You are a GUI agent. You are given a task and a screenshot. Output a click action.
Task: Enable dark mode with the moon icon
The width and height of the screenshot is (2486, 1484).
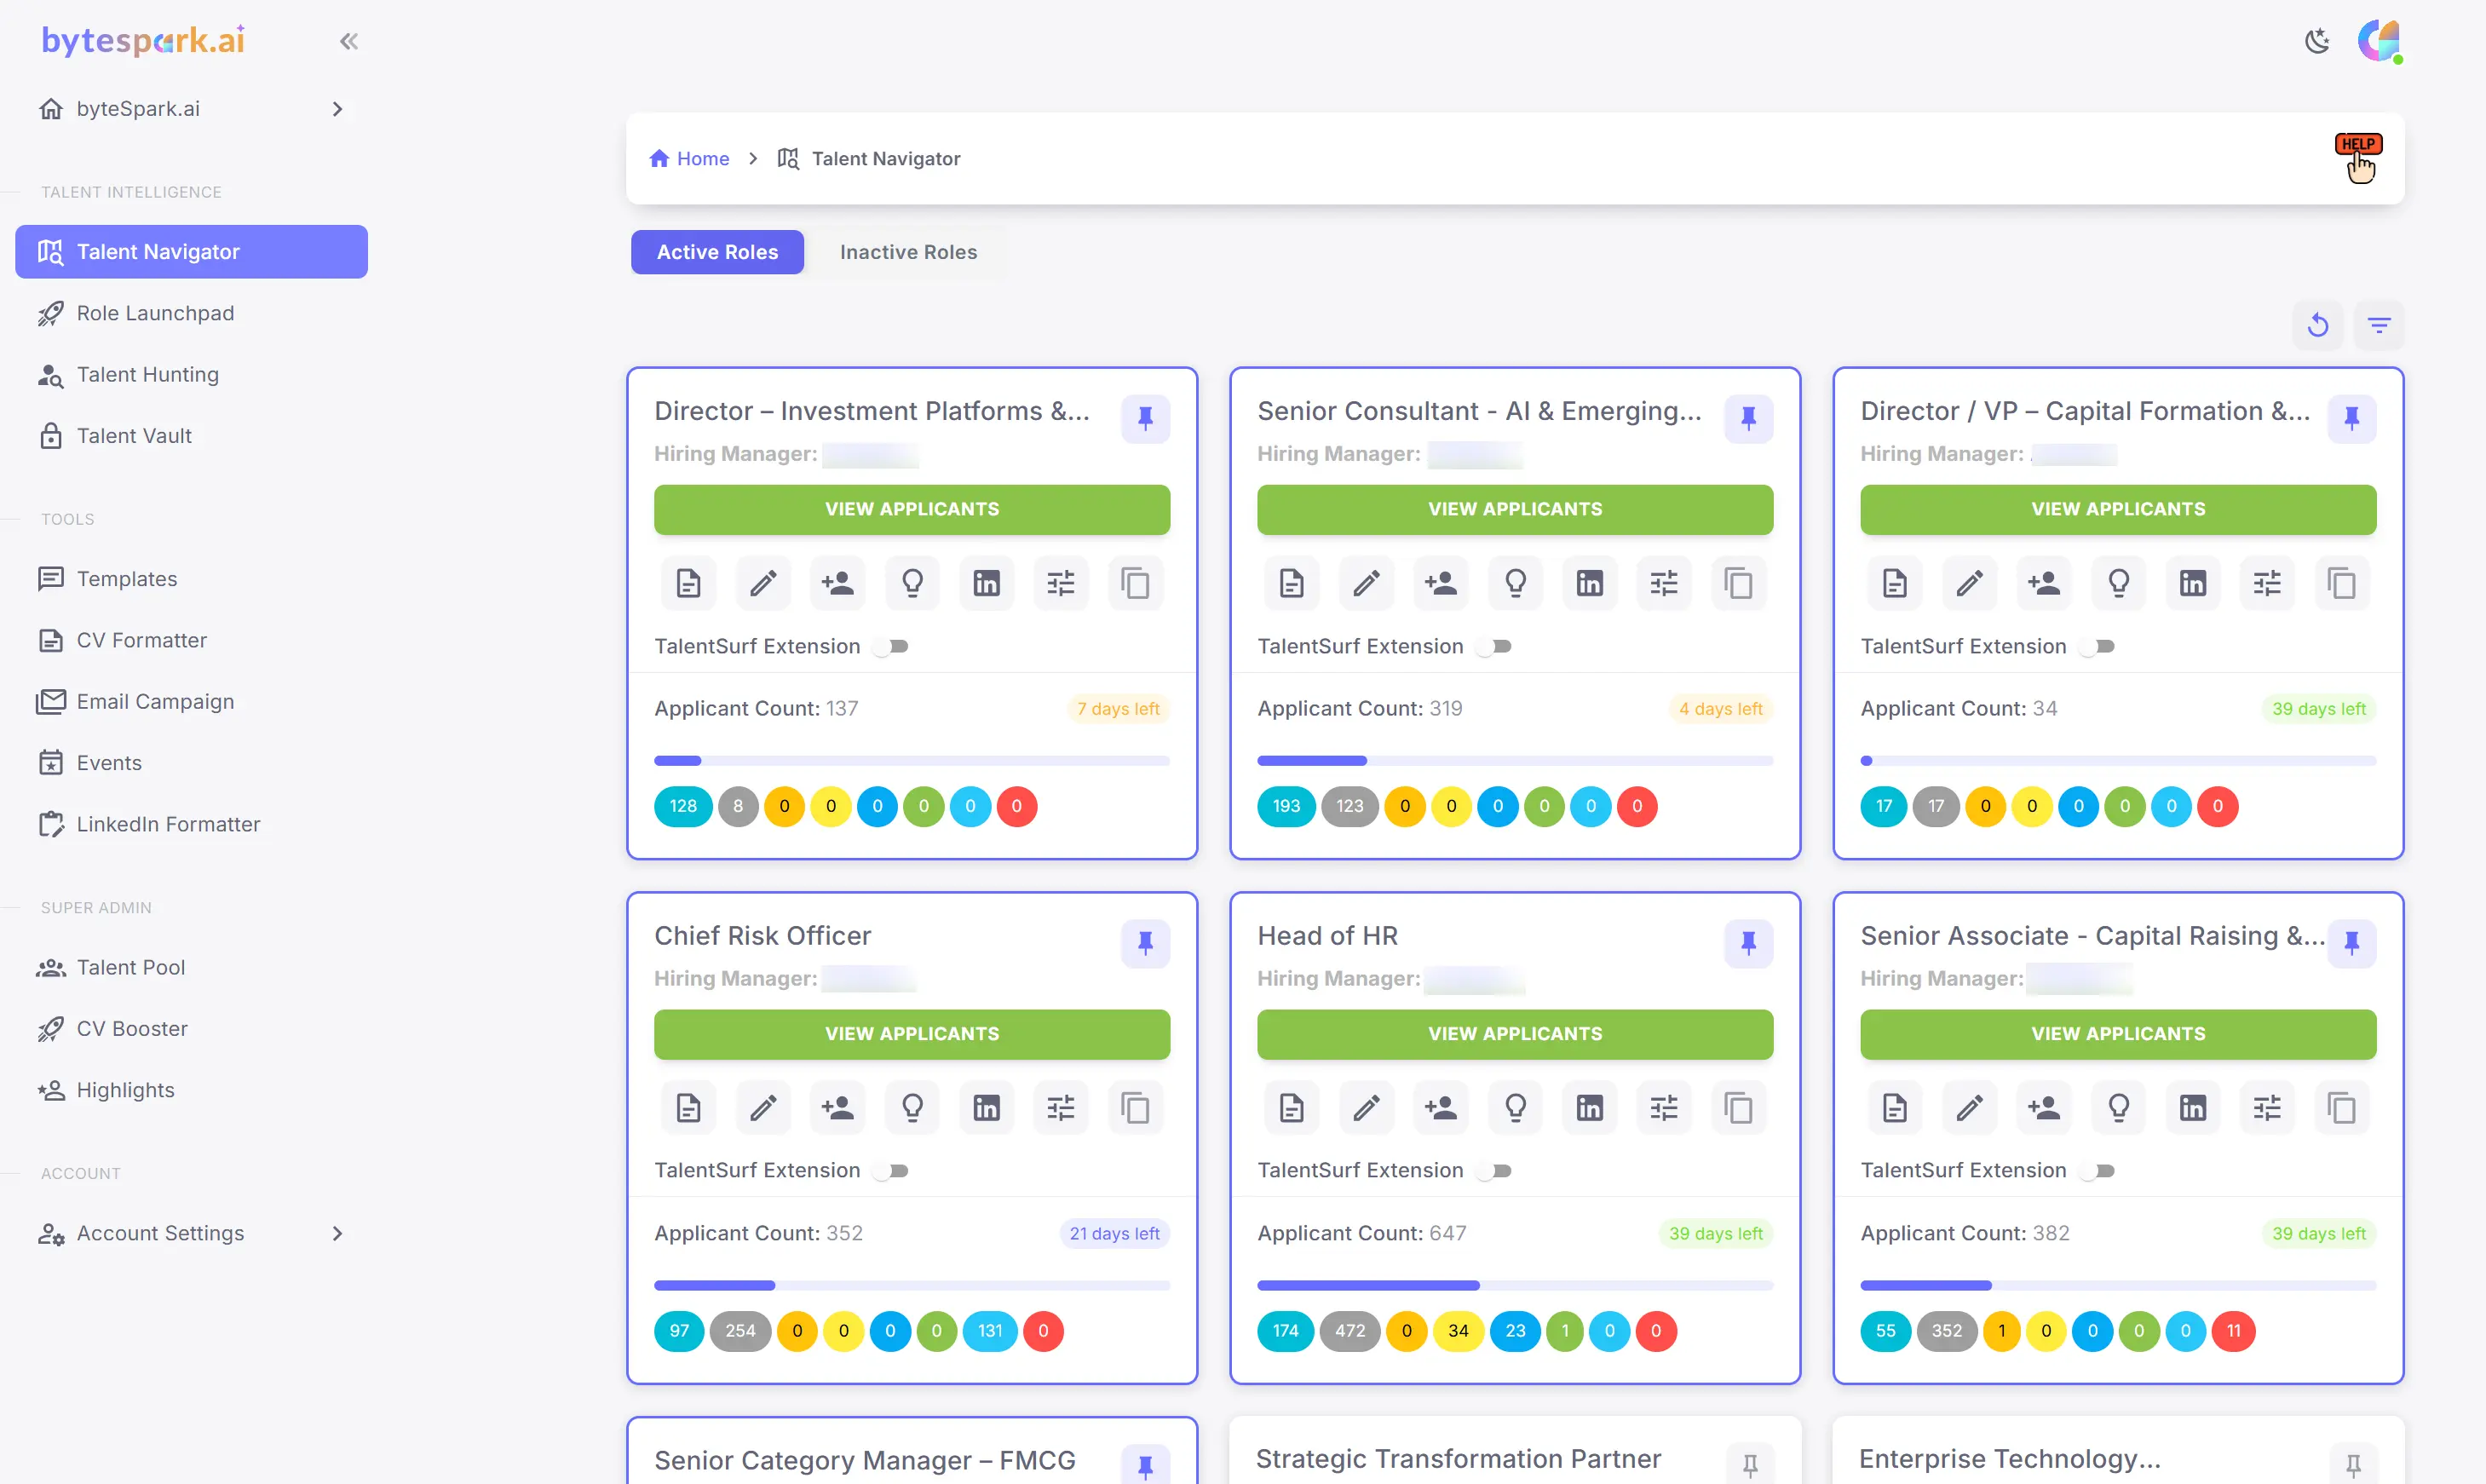click(x=2318, y=41)
